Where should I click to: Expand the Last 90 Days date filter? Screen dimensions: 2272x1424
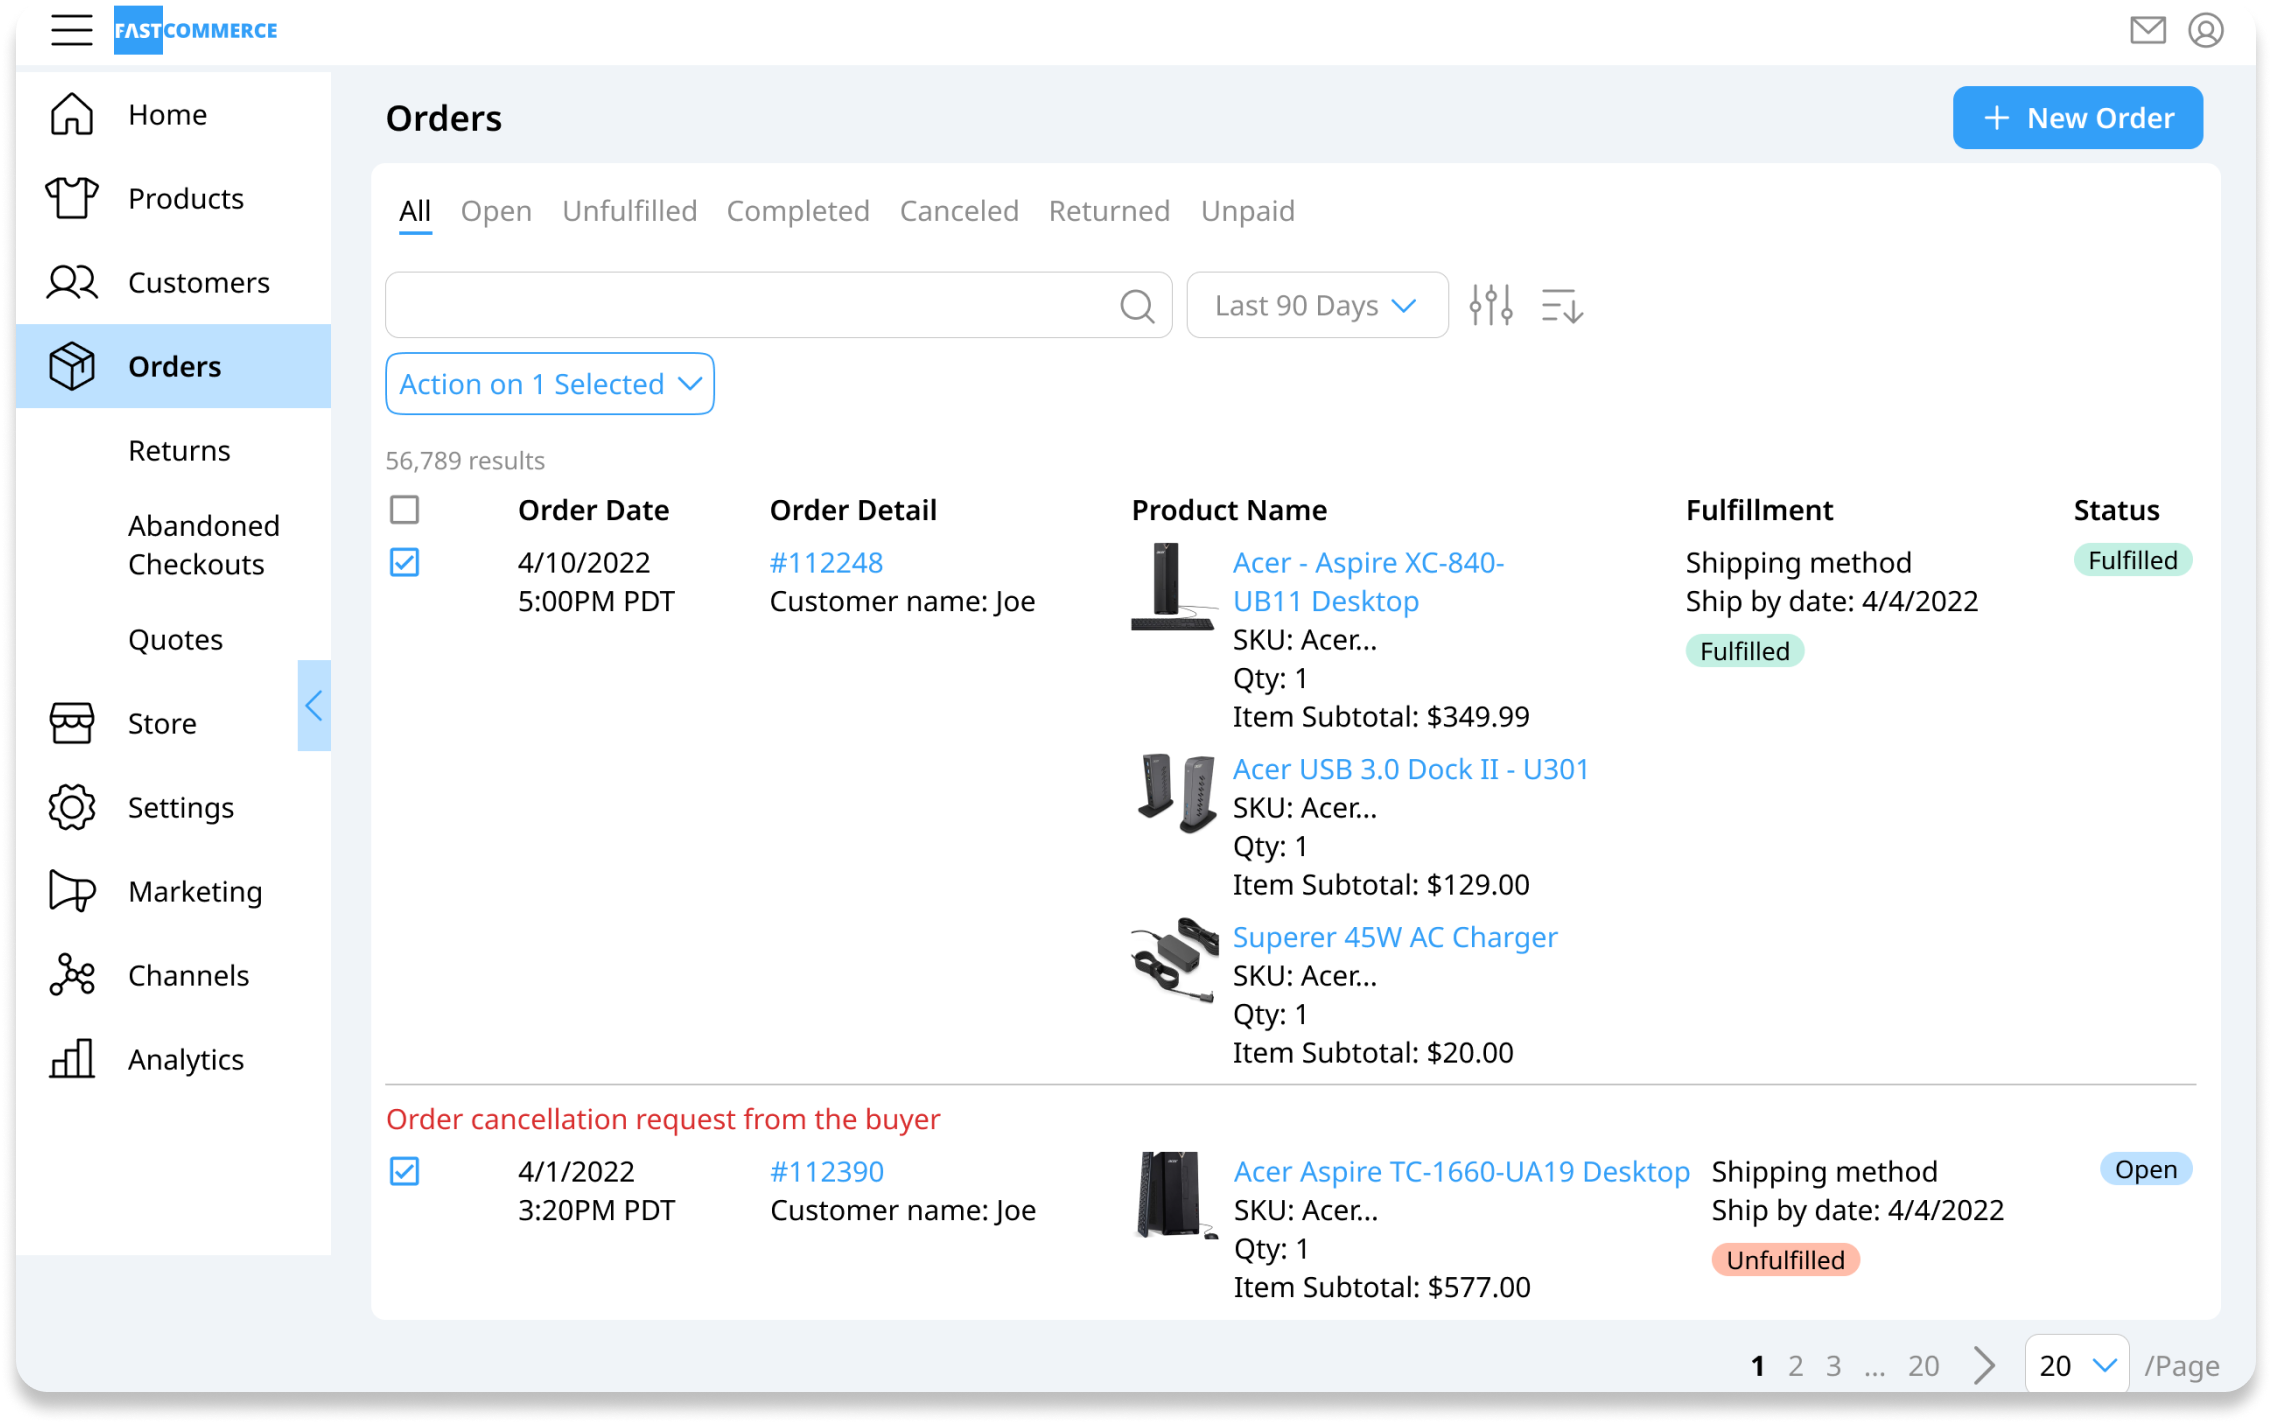point(1312,305)
